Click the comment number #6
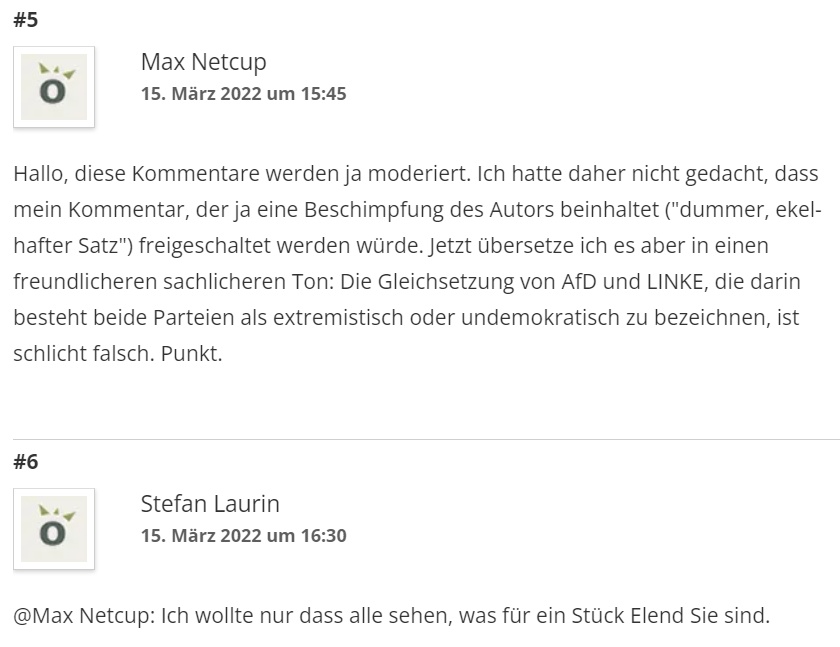 [26, 462]
